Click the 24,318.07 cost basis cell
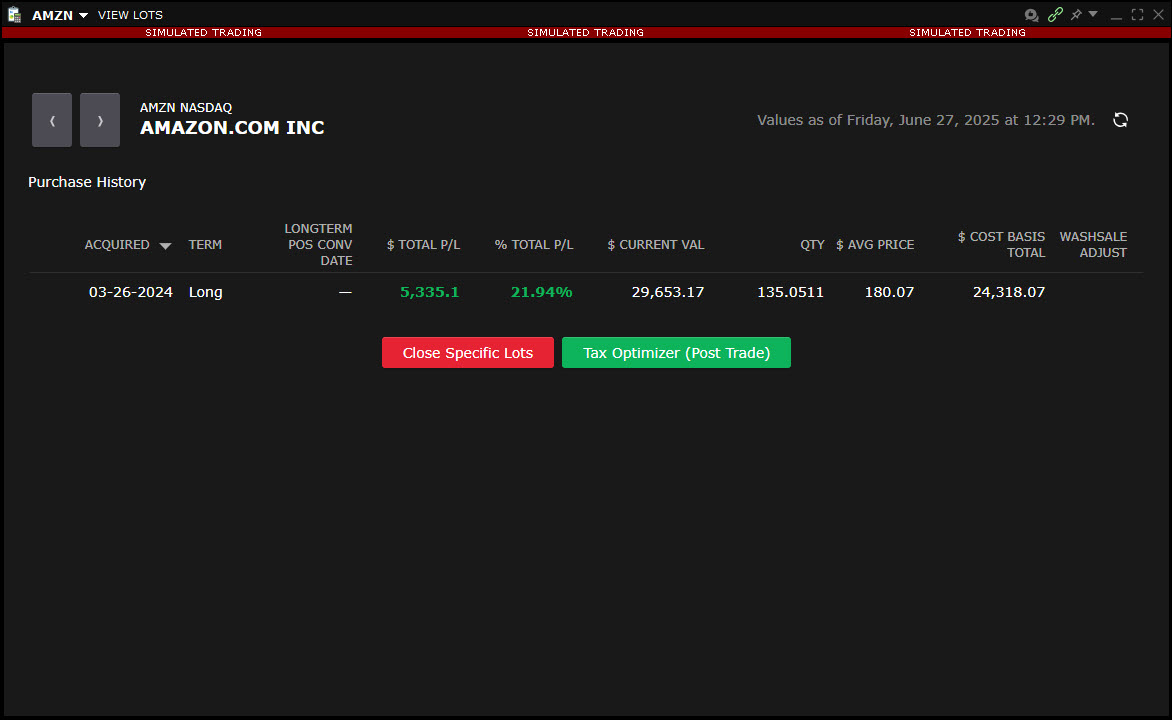The width and height of the screenshot is (1172, 720). pos(1009,292)
